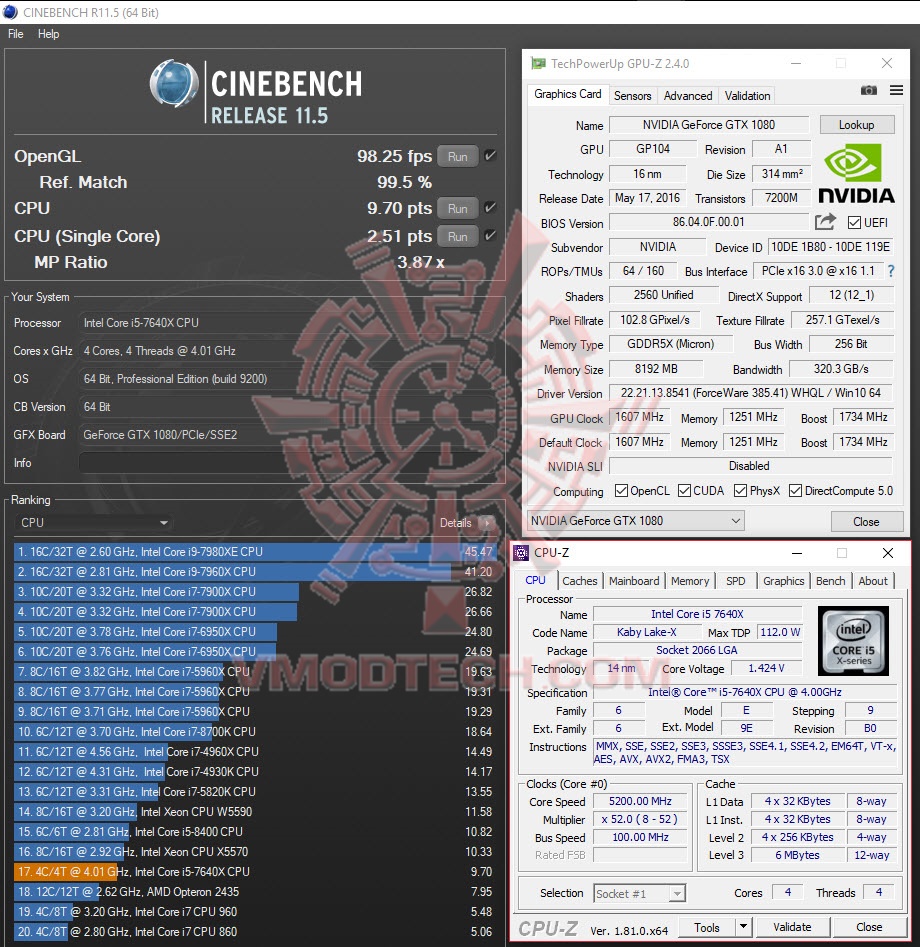This screenshot has height=947, width=920.
Task: Select ranking row Intel Xeon CPU W5590
Action: tap(254, 812)
